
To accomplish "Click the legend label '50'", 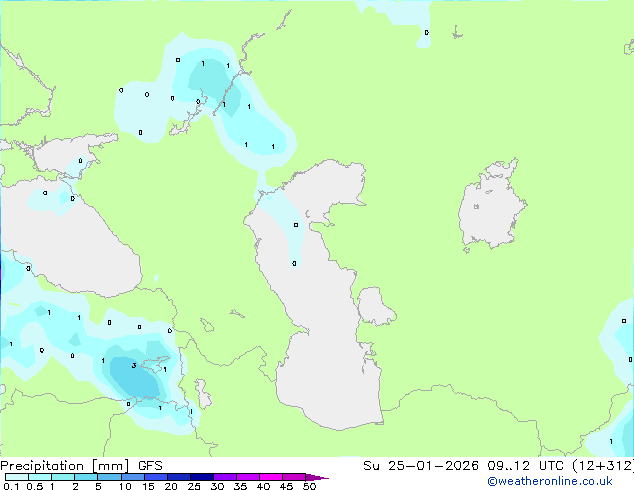I will (309, 486).
